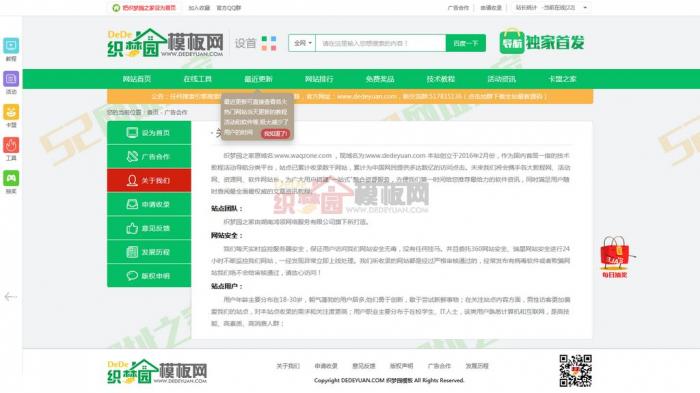
Task: Open the green gamepad sidebar icon
Action: coord(11,178)
